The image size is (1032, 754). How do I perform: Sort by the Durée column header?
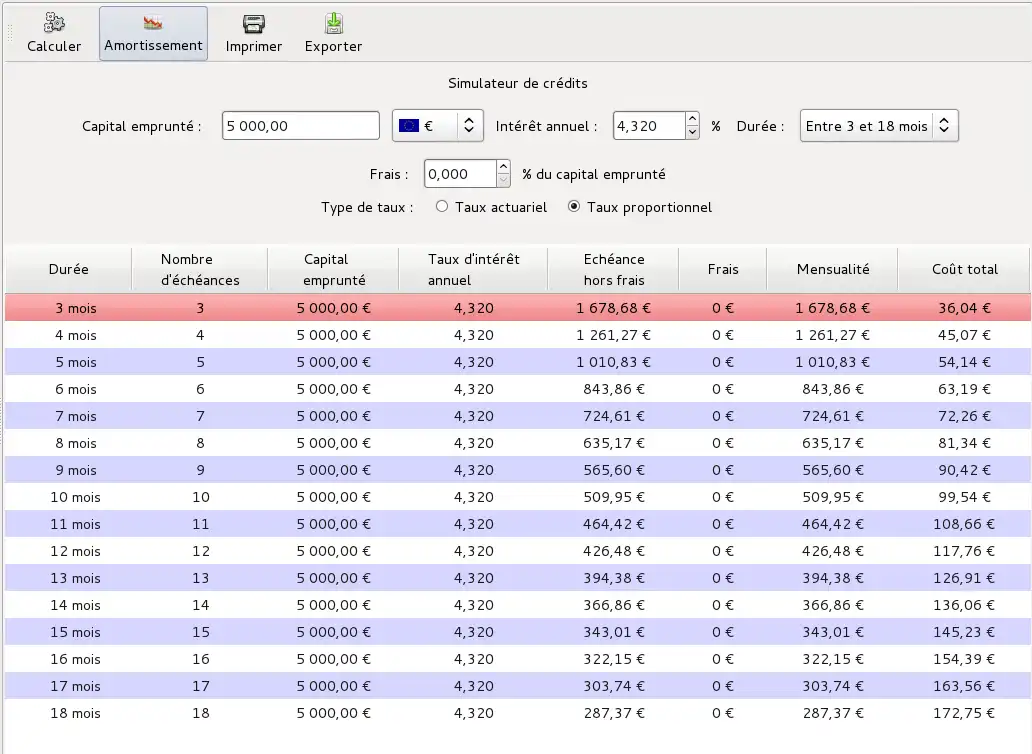coord(68,269)
